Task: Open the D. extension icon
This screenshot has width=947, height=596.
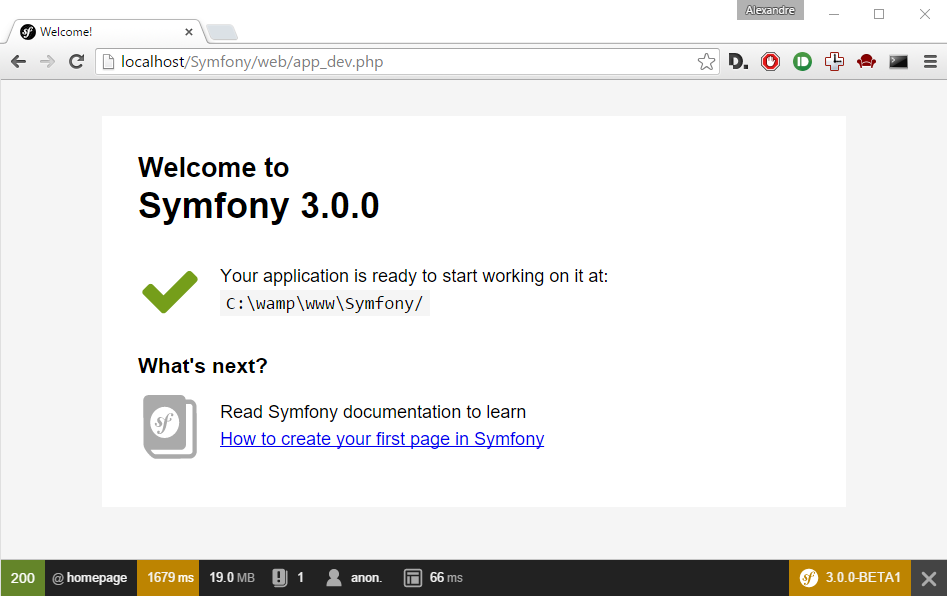Action: pyautogui.click(x=737, y=62)
